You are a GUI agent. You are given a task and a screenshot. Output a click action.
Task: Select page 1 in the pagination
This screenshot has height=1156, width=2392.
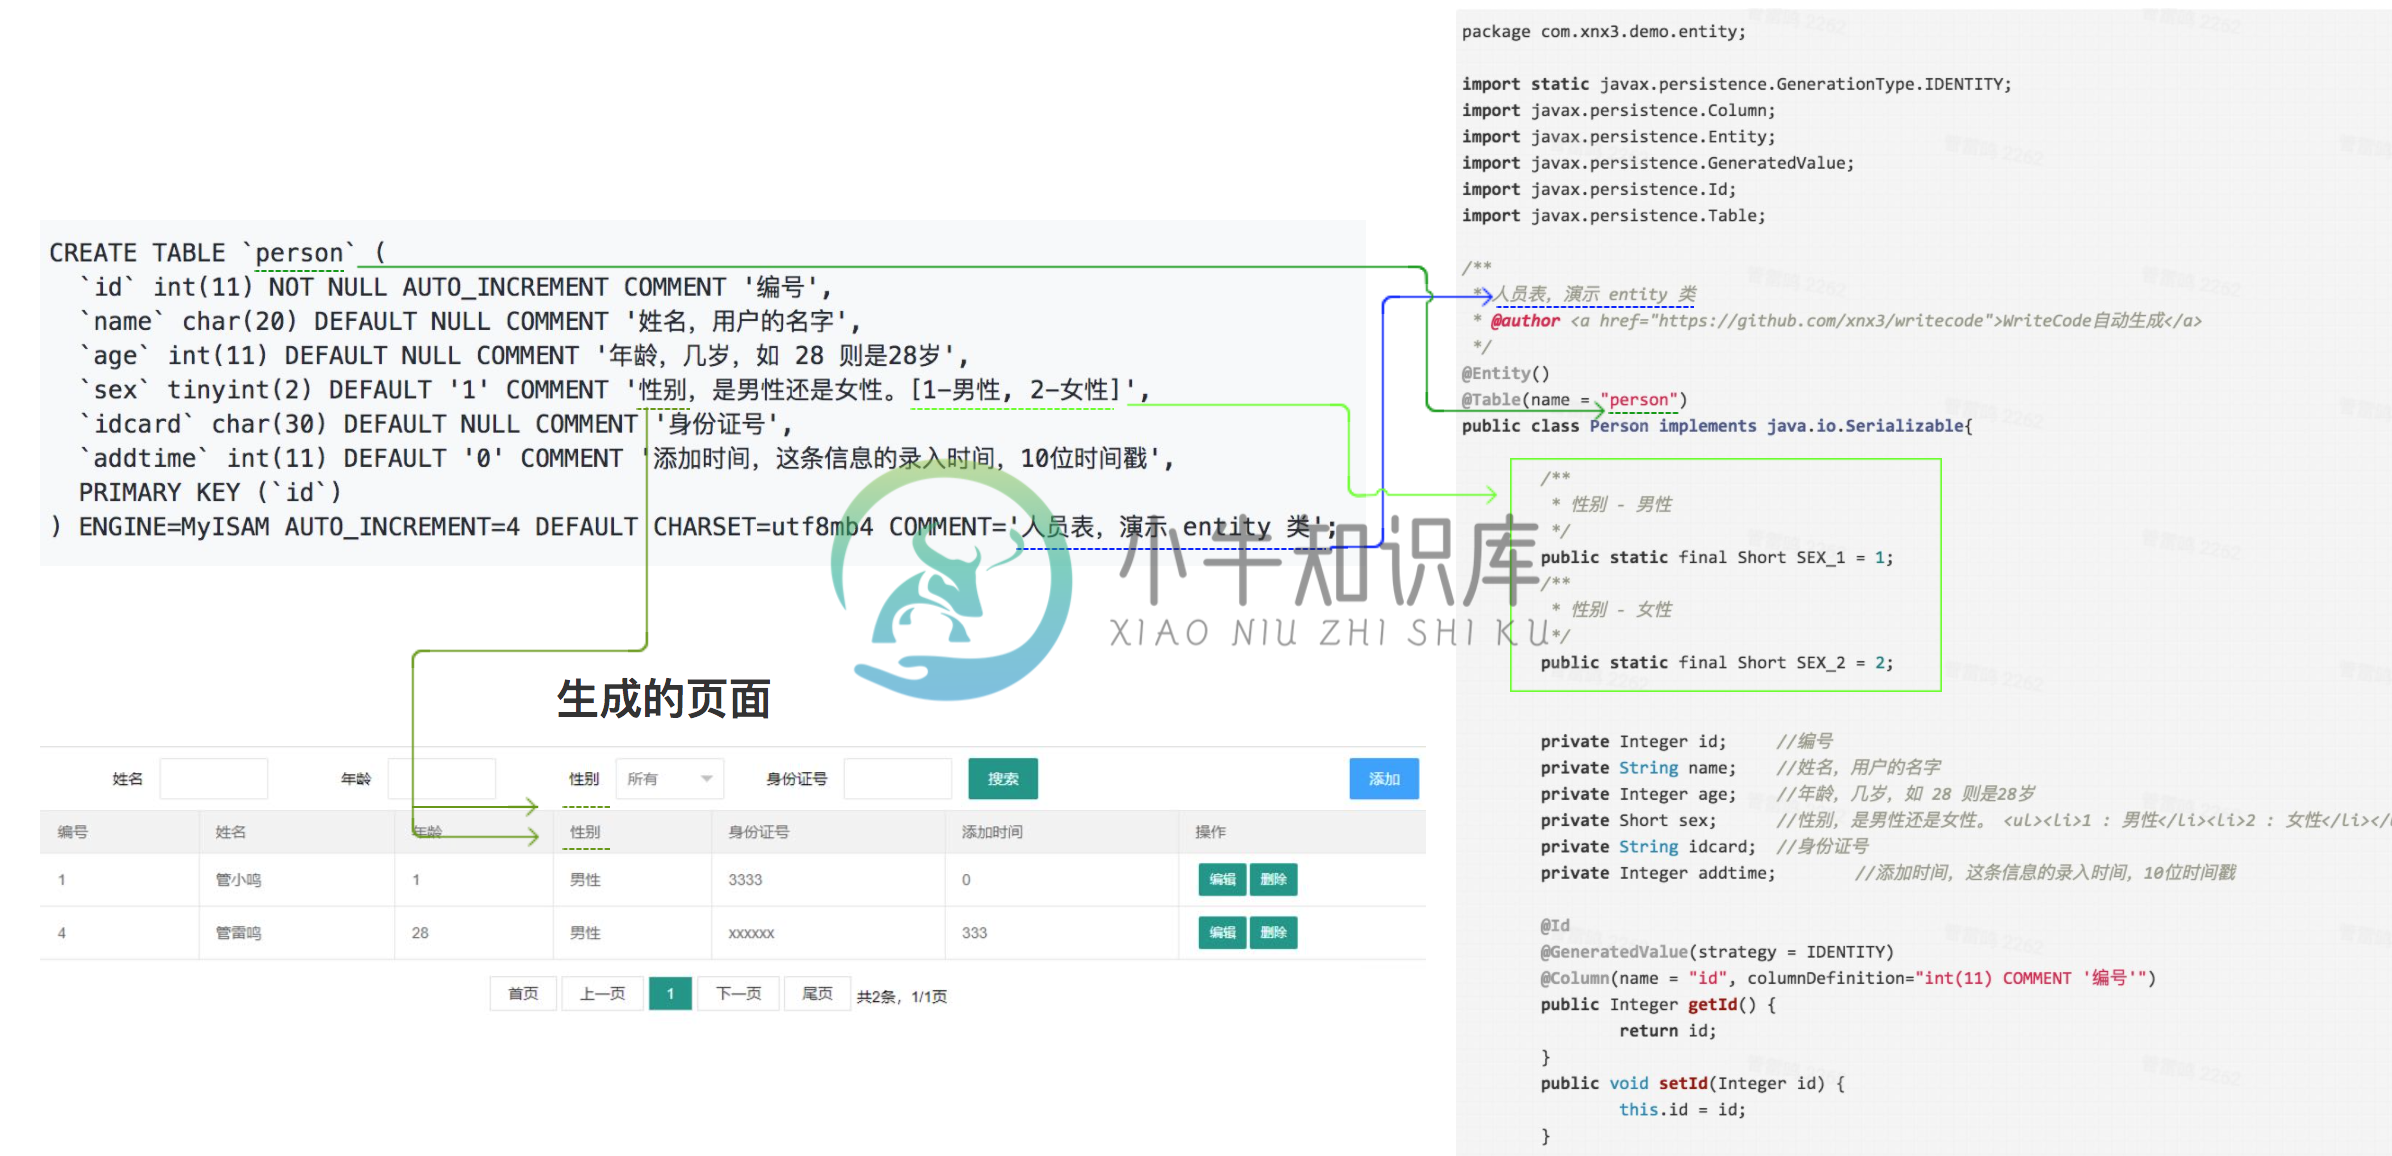pyautogui.click(x=670, y=994)
